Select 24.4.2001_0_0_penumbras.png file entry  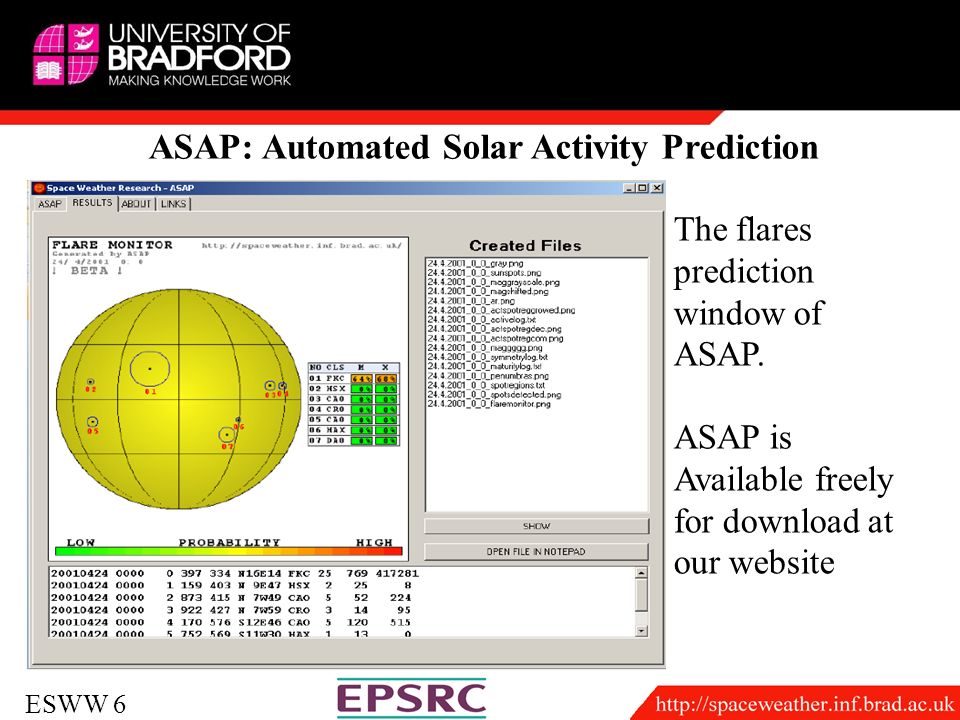tap(488, 376)
